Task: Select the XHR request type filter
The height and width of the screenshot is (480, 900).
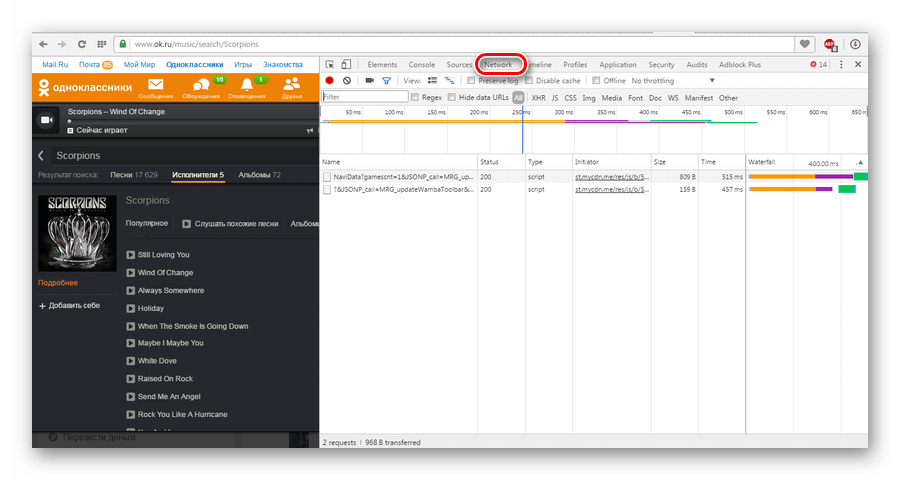Action: click(538, 98)
